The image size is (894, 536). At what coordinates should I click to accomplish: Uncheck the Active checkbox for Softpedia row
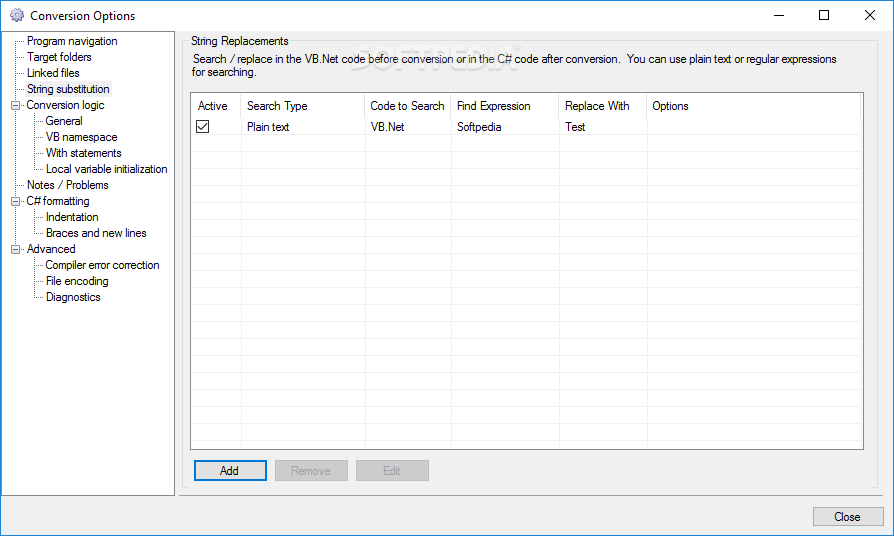pyautogui.click(x=202, y=127)
